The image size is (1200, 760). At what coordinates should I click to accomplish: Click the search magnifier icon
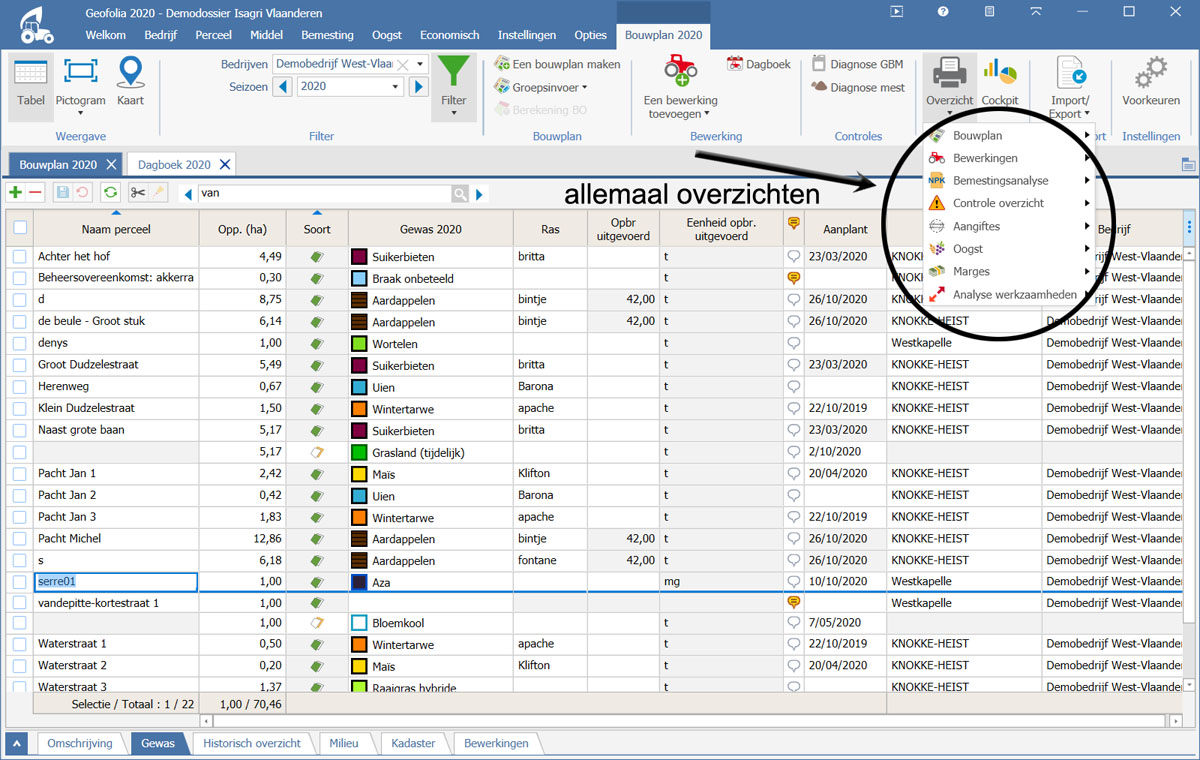tap(459, 193)
